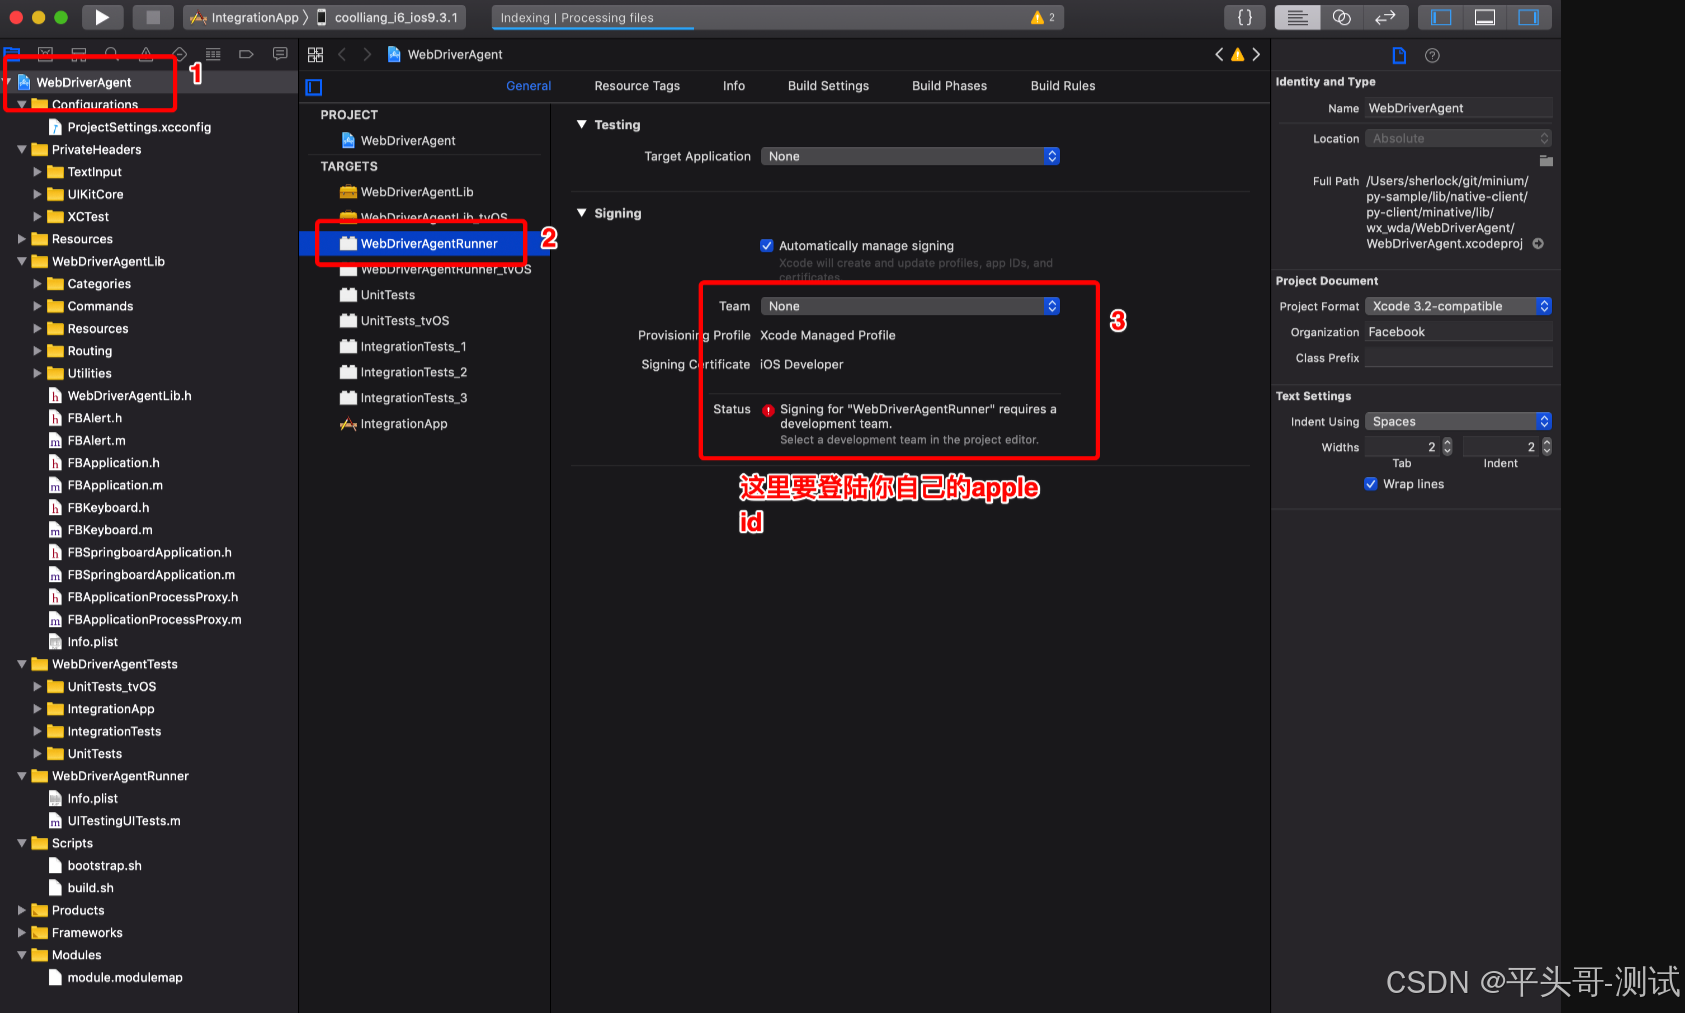This screenshot has width=1685, height=1013.
Task: Open the code snippets library button
Action: 1245,17
